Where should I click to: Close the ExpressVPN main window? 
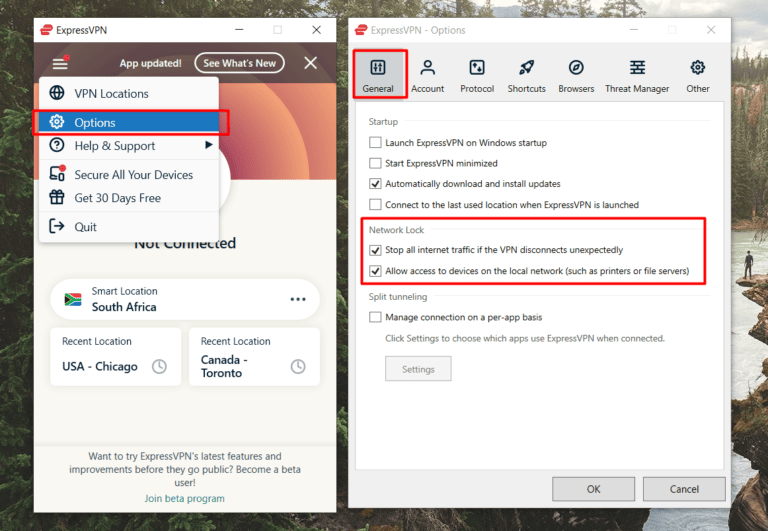coord(316,30)
